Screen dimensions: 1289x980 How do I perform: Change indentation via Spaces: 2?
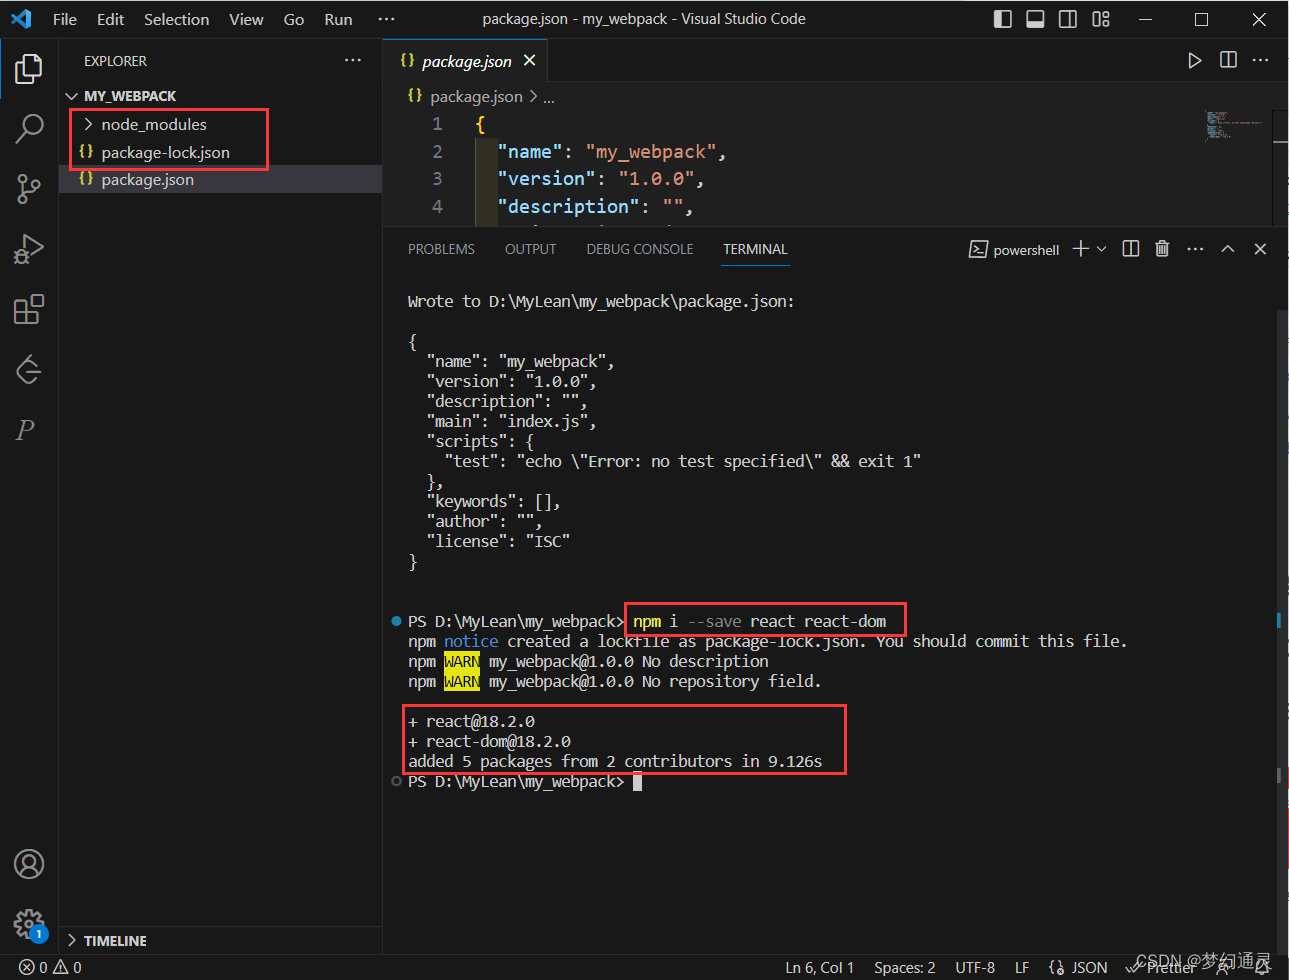point(904,967)
